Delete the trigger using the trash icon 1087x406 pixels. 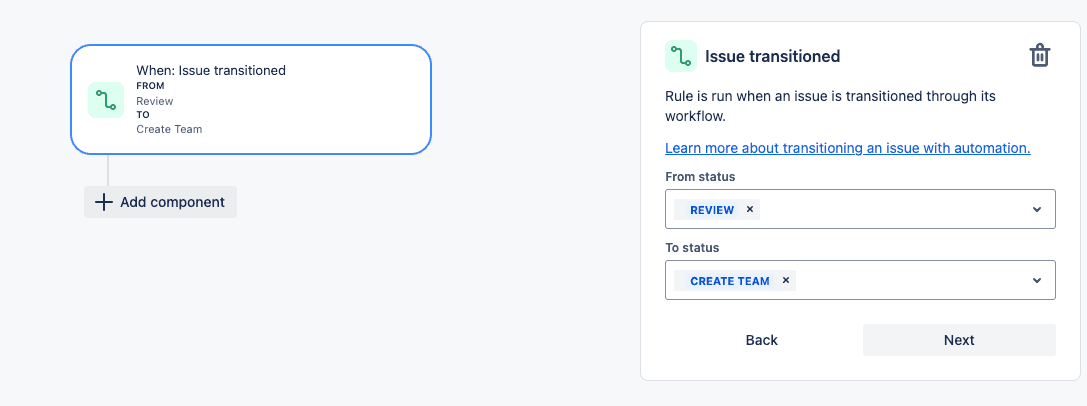(x=1039, y=55)
